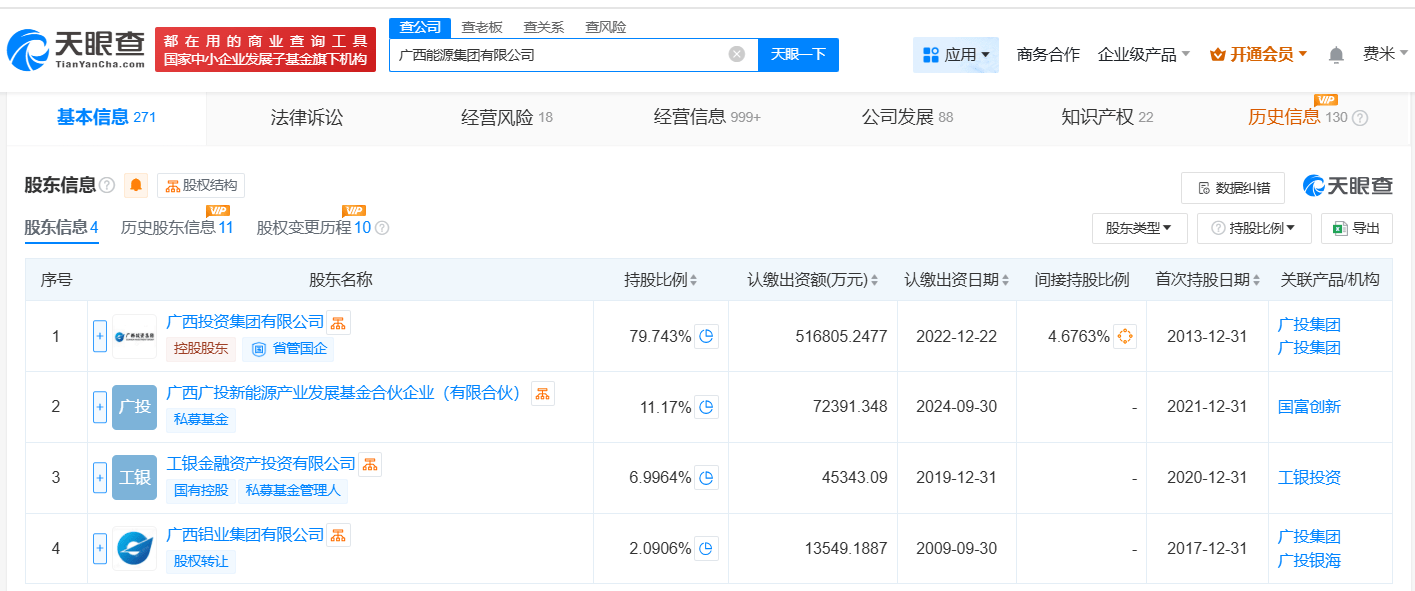Open the 持股比例 filter dropdown

coord(1254,228)
